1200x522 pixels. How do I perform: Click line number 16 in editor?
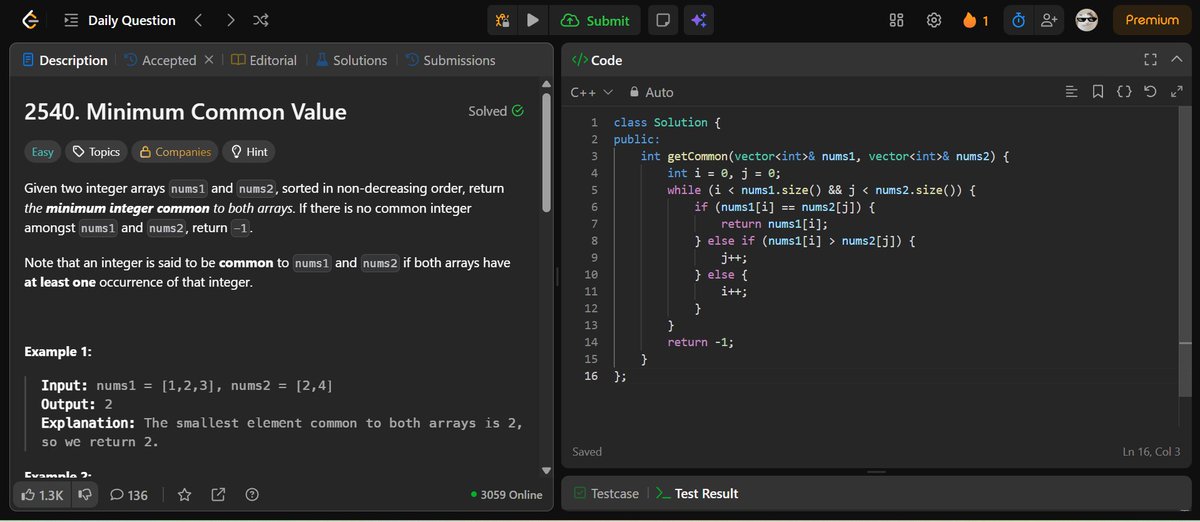tap(590, 376)
